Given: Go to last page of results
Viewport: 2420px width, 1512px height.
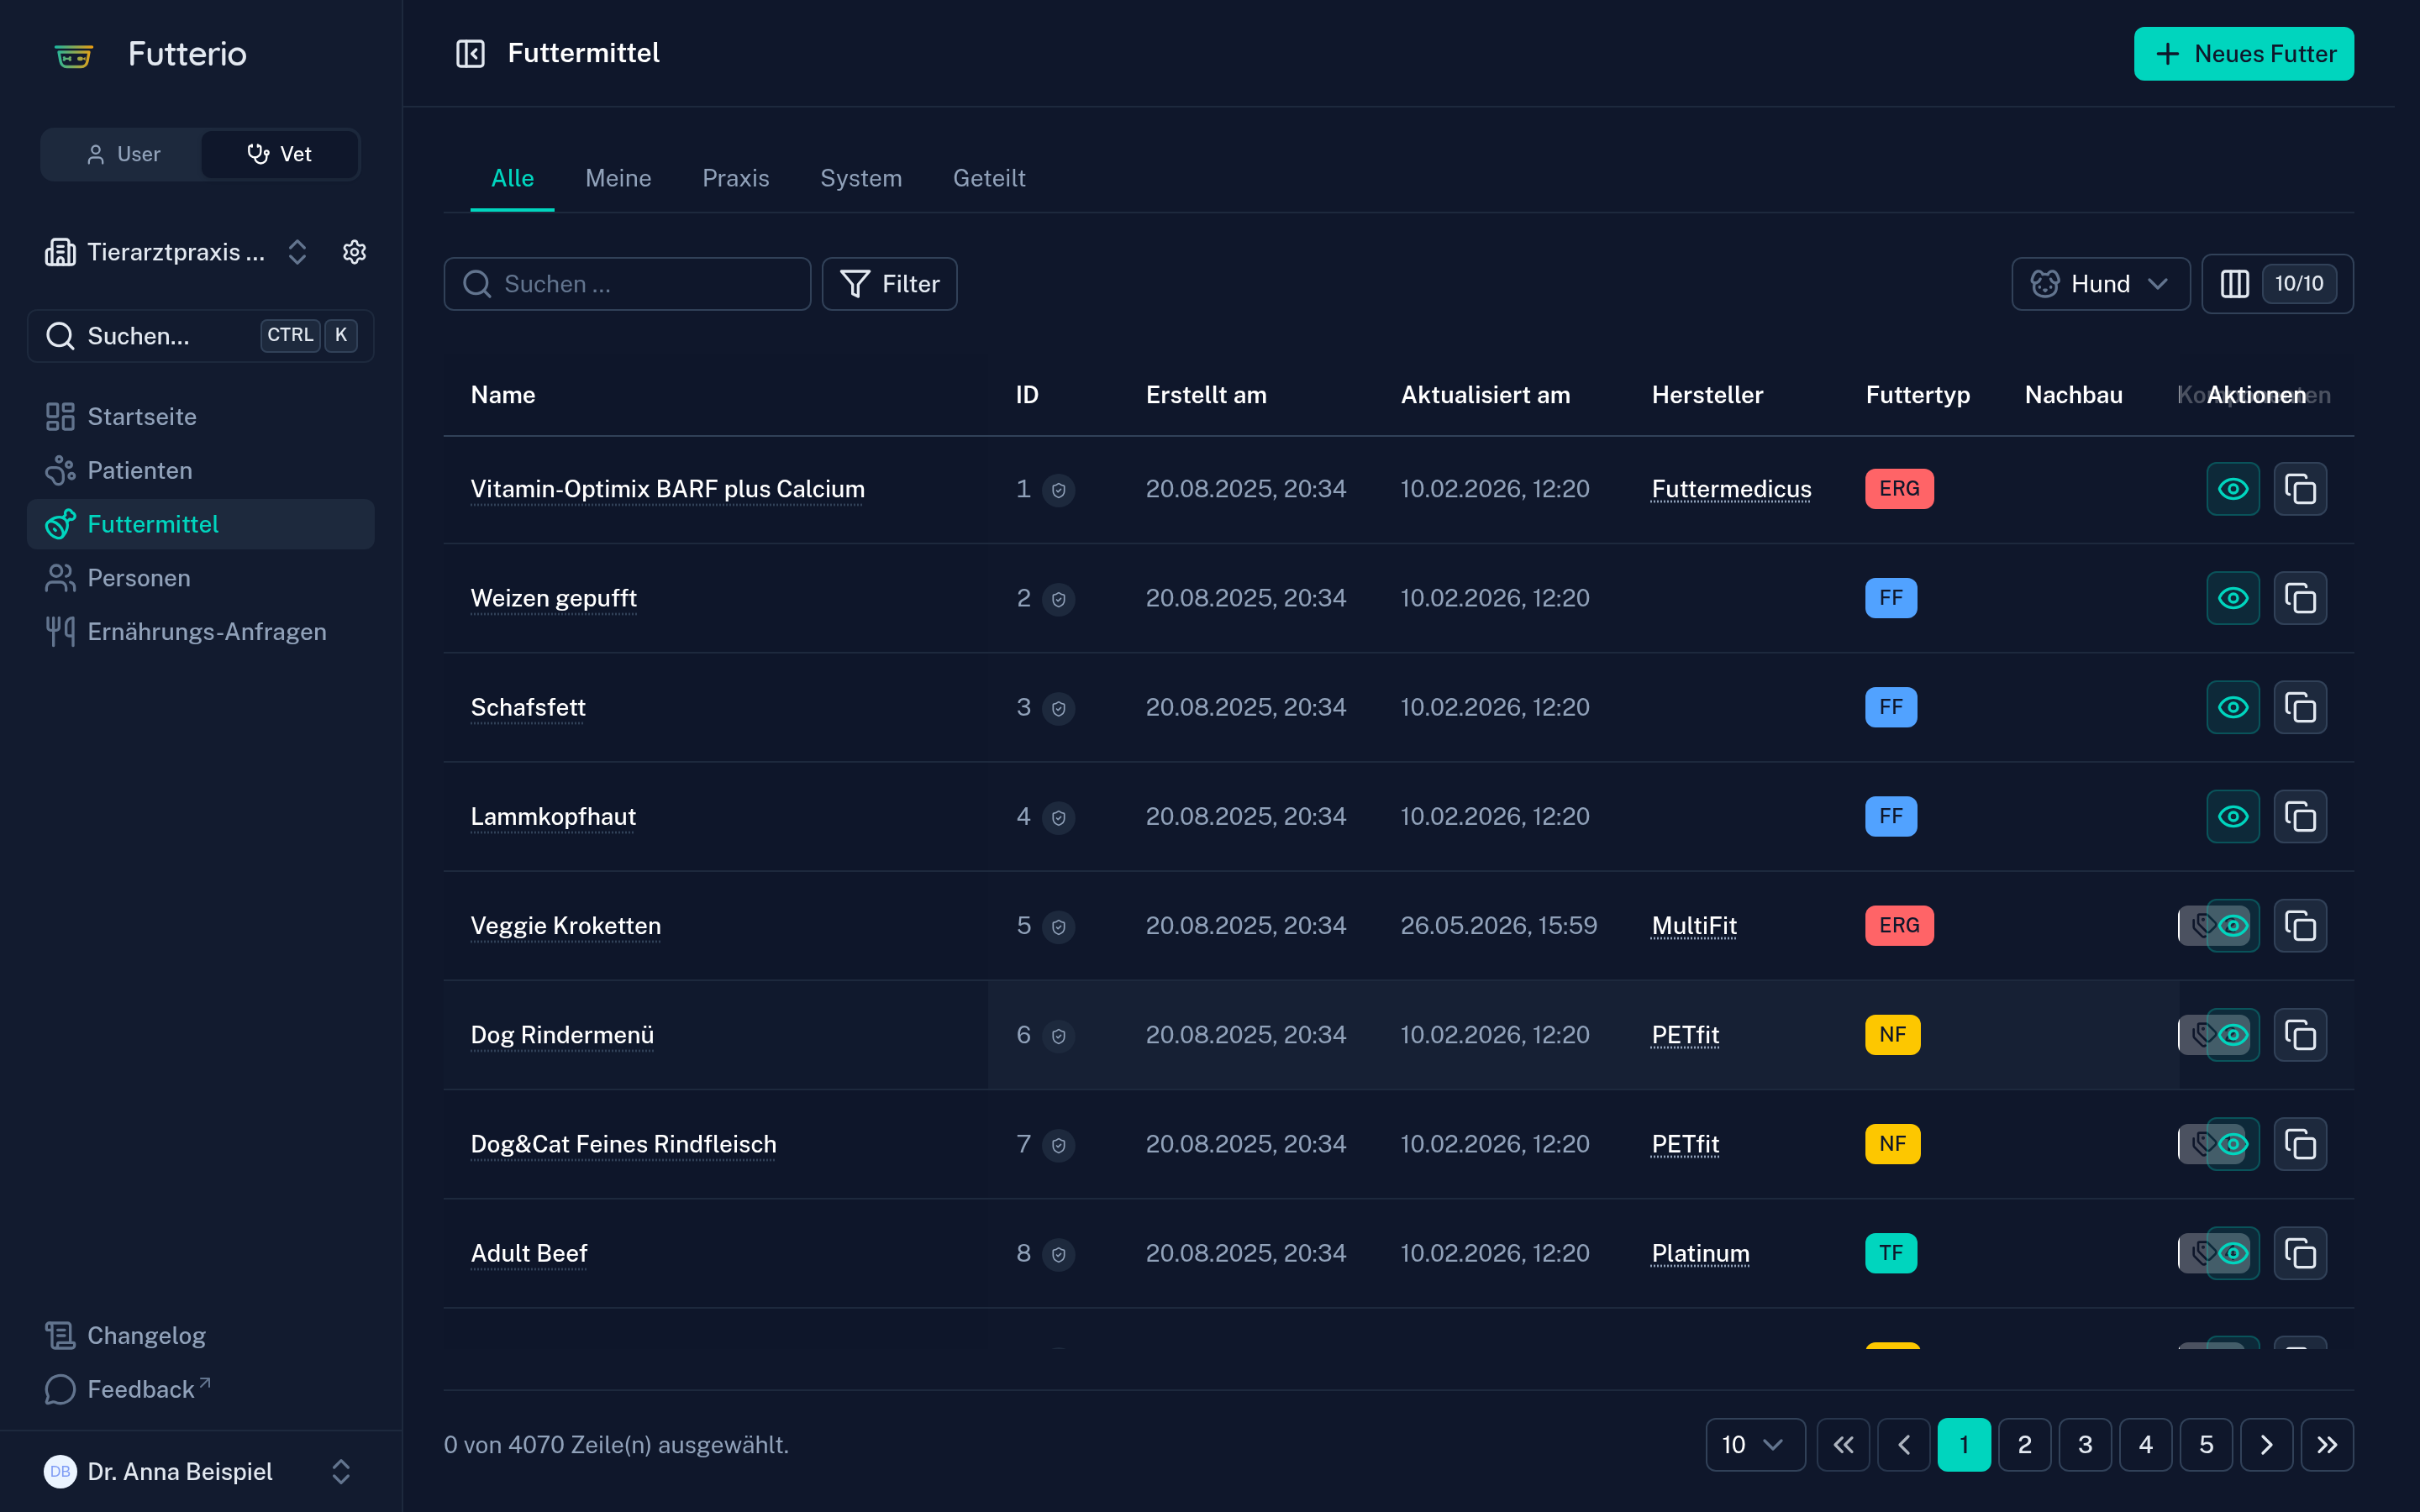Looking at the screenshot, I should [x=2327, y=1444].
